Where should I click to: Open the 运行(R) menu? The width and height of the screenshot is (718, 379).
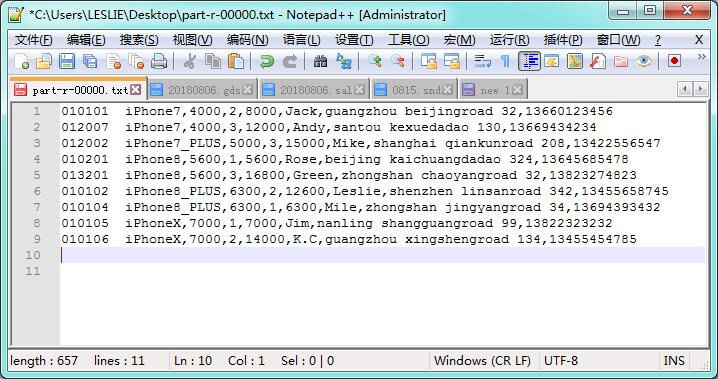click(x=509, y=40)
